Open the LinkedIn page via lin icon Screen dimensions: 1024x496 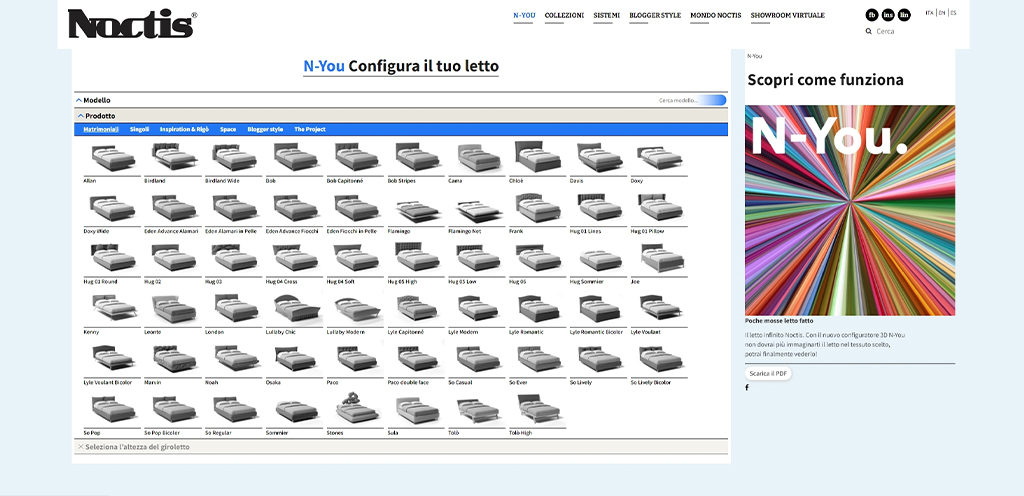pos(904,15)
